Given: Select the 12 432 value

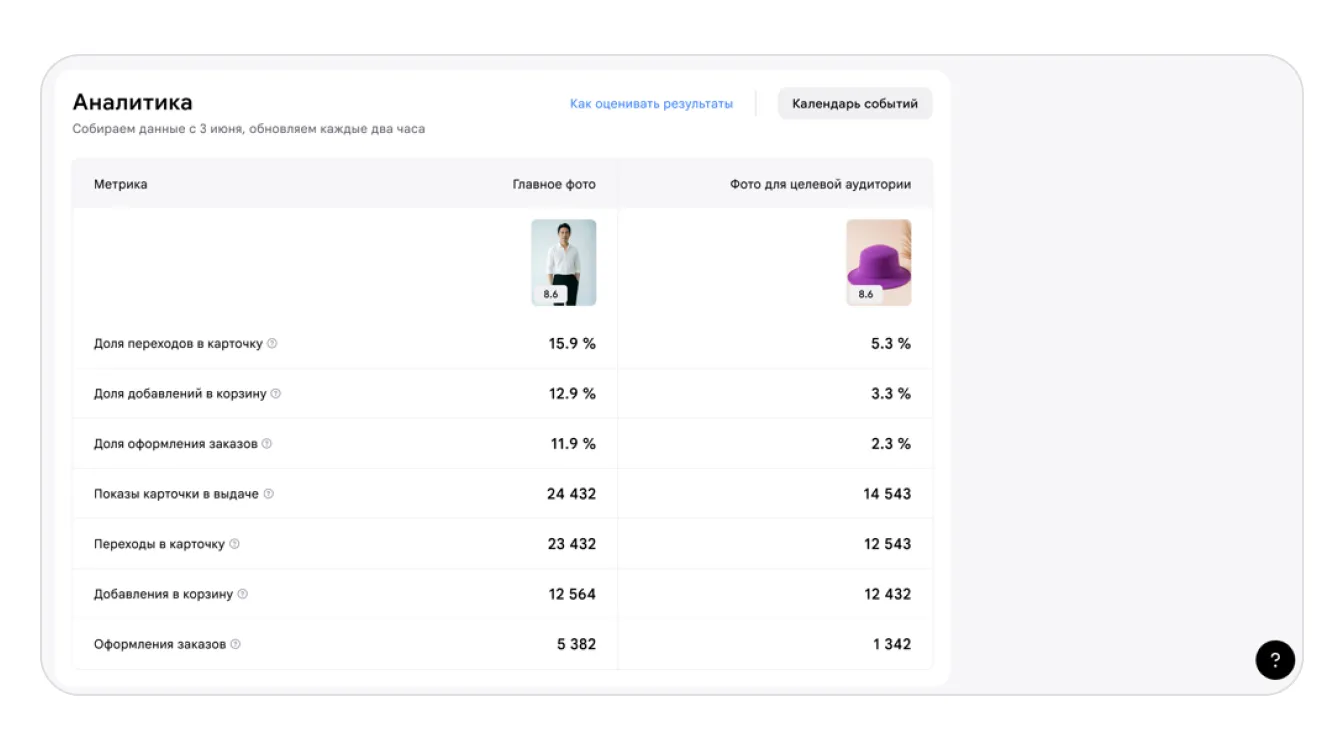Looking at the screenshot, I should point(888,594).
